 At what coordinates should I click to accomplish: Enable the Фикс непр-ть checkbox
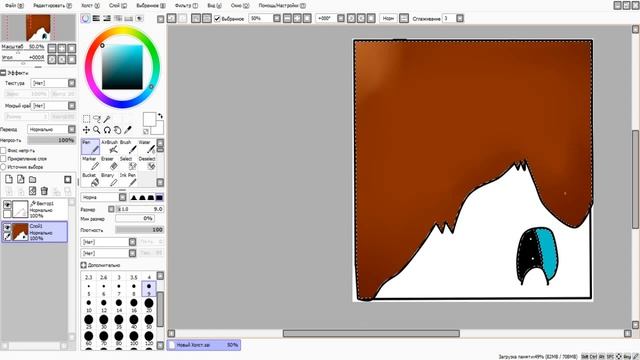(3, 151)
